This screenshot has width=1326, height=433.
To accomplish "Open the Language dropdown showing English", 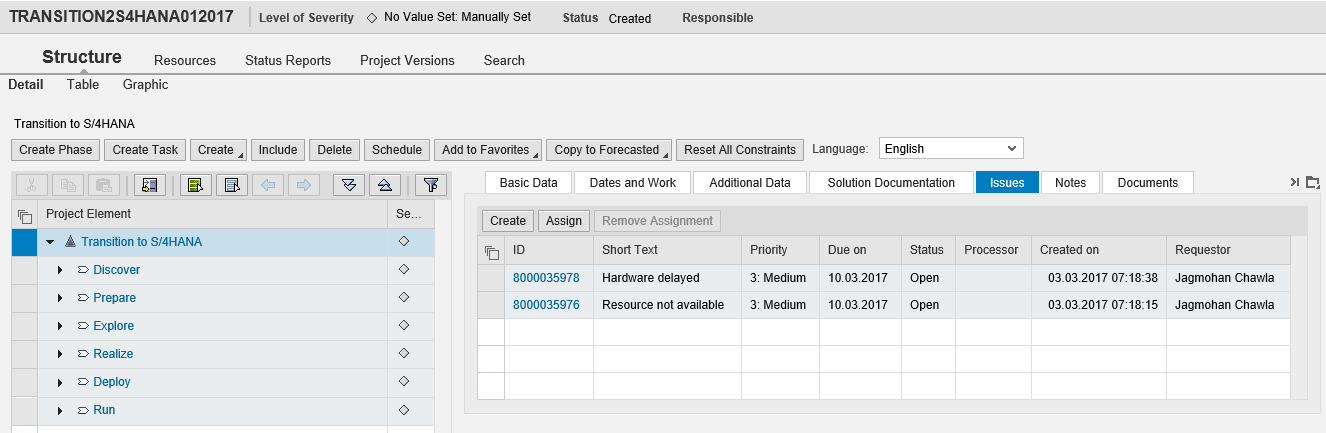I will 951,148.
